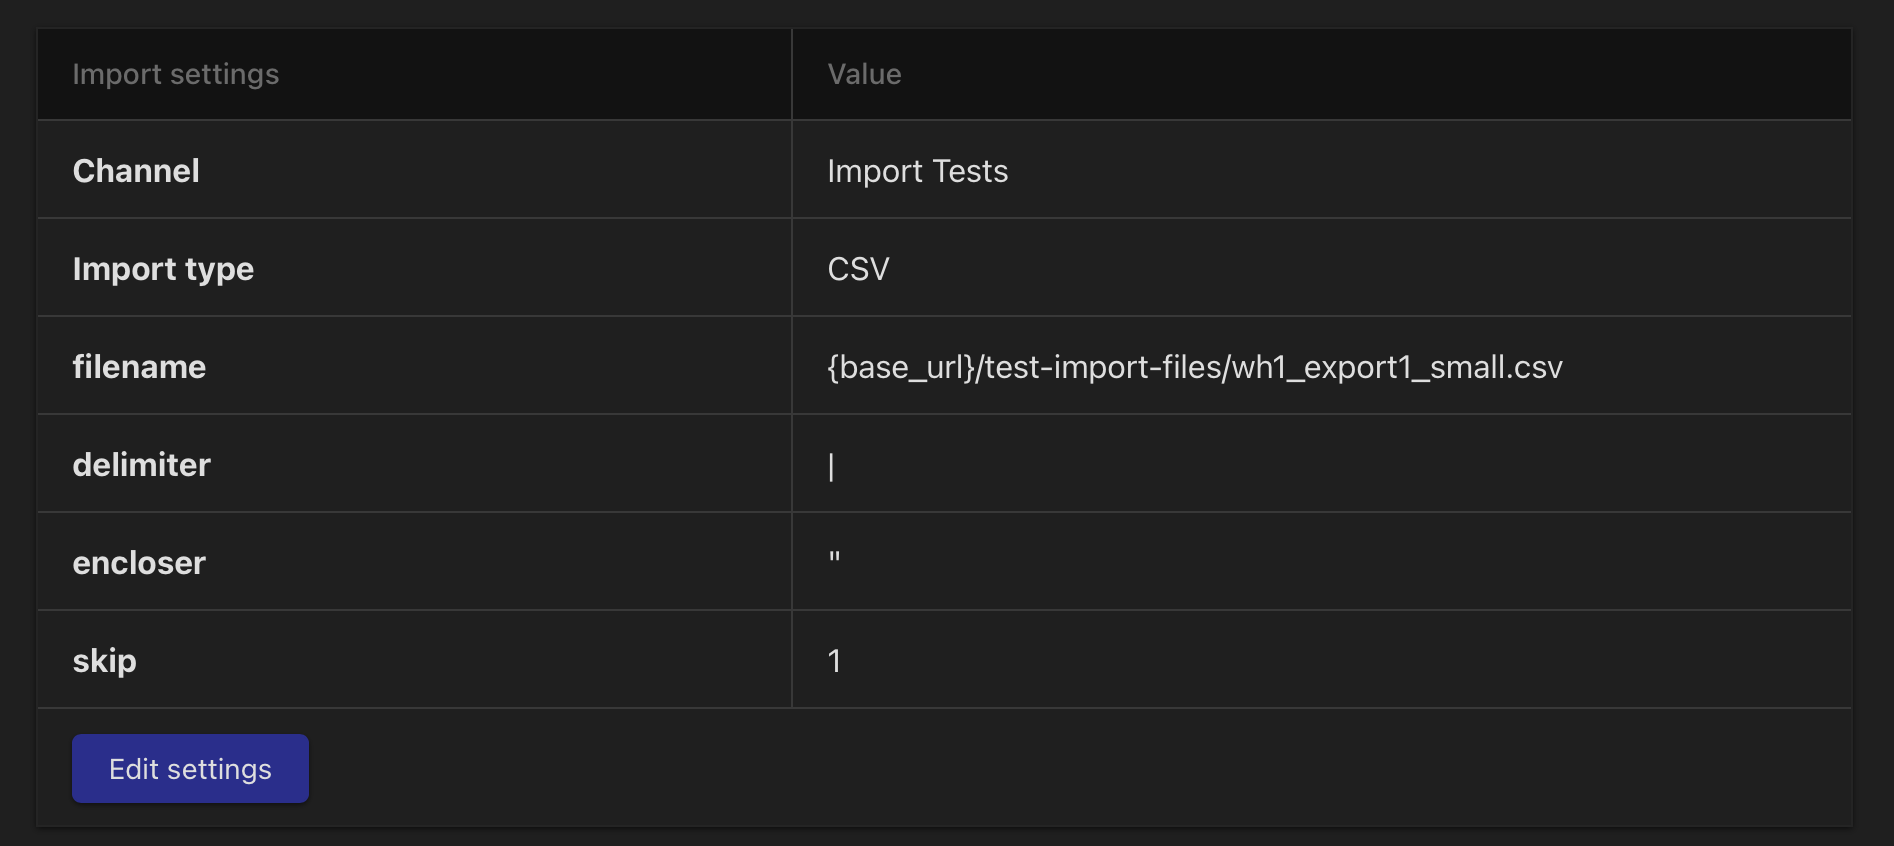1894x846 pixels.
Task: Select the wh1_export1_small.csv file path value
Action: tap(1194, 367)
